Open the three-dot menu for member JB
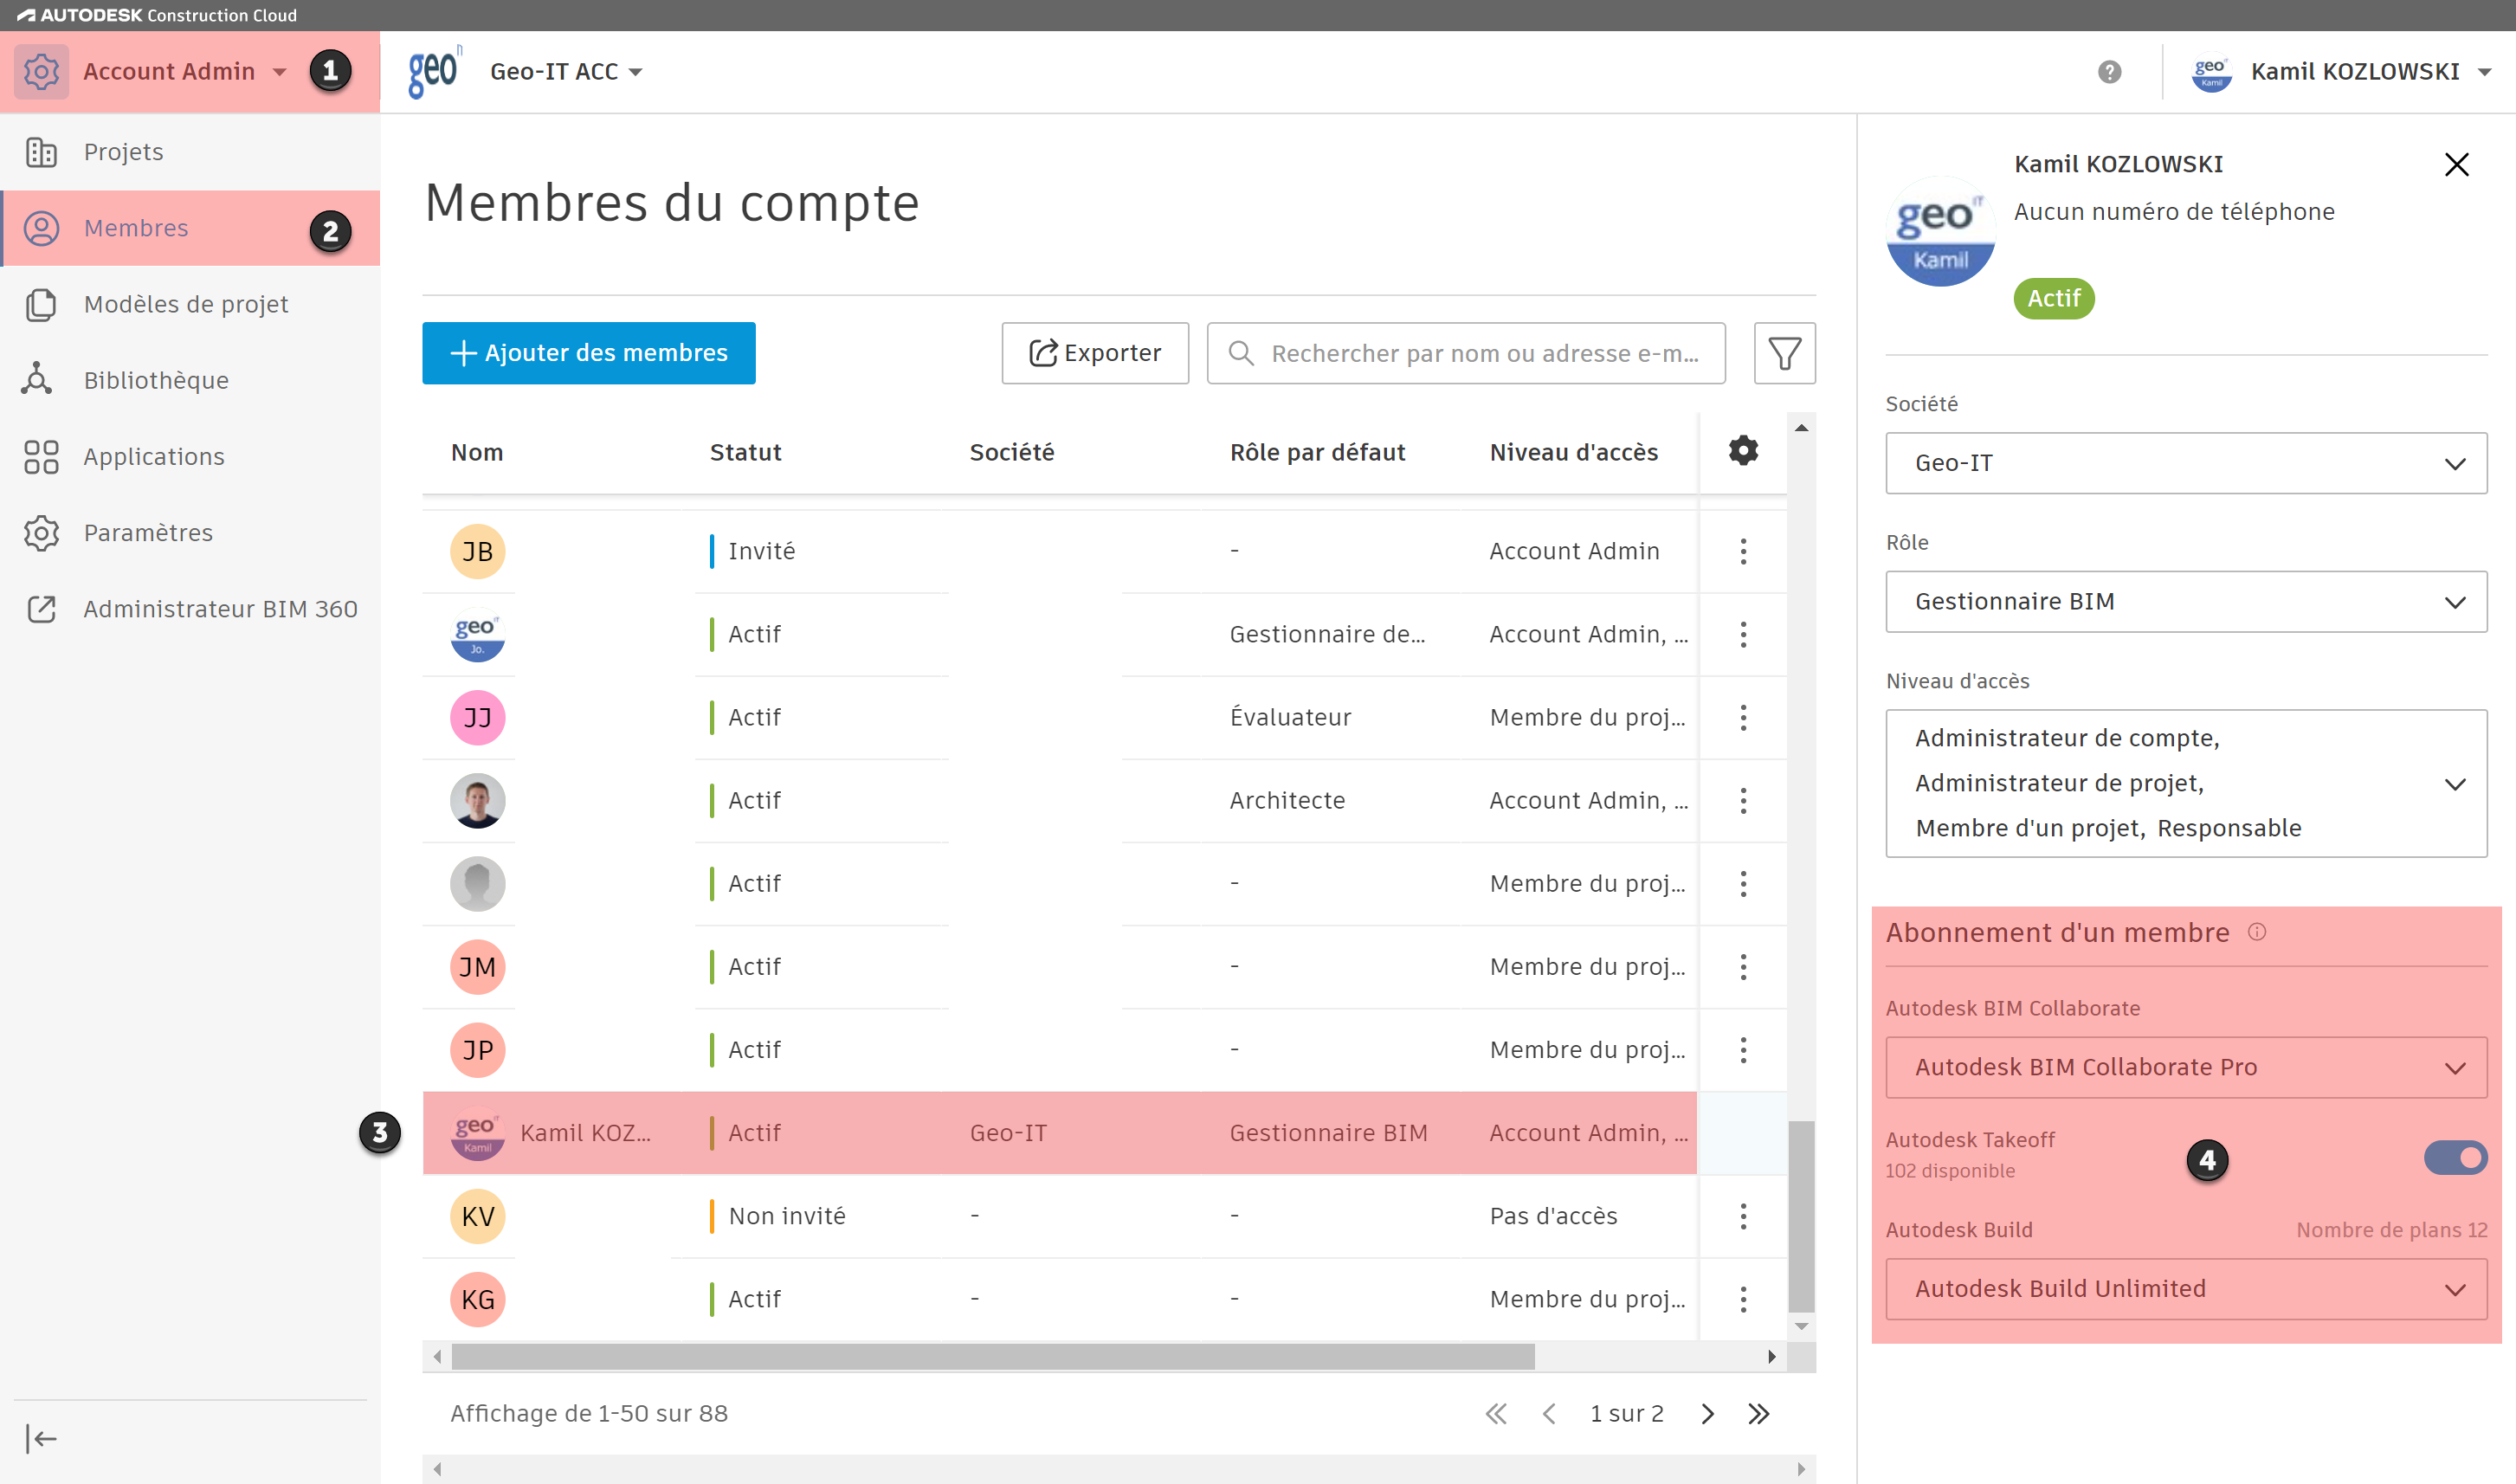 (x=1743, y=551)
